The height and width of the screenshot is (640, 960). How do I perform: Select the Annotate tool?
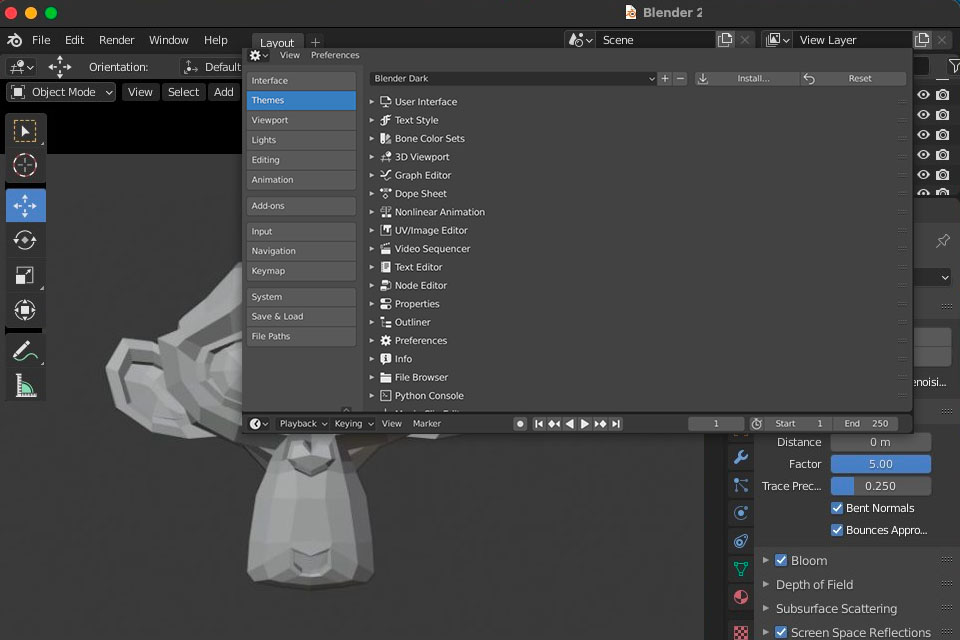tap(25, 351)
